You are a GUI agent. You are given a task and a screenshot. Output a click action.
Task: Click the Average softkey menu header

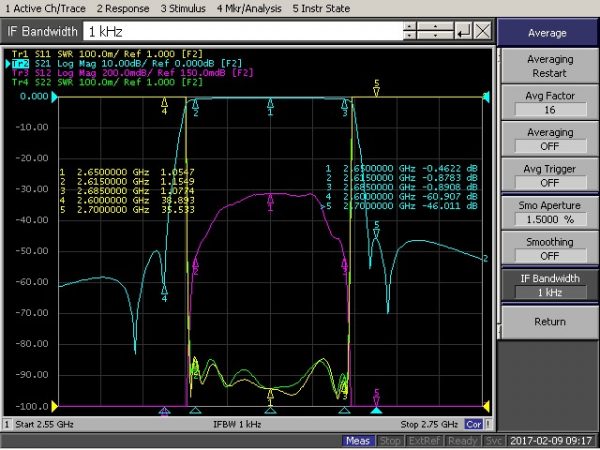547,33
